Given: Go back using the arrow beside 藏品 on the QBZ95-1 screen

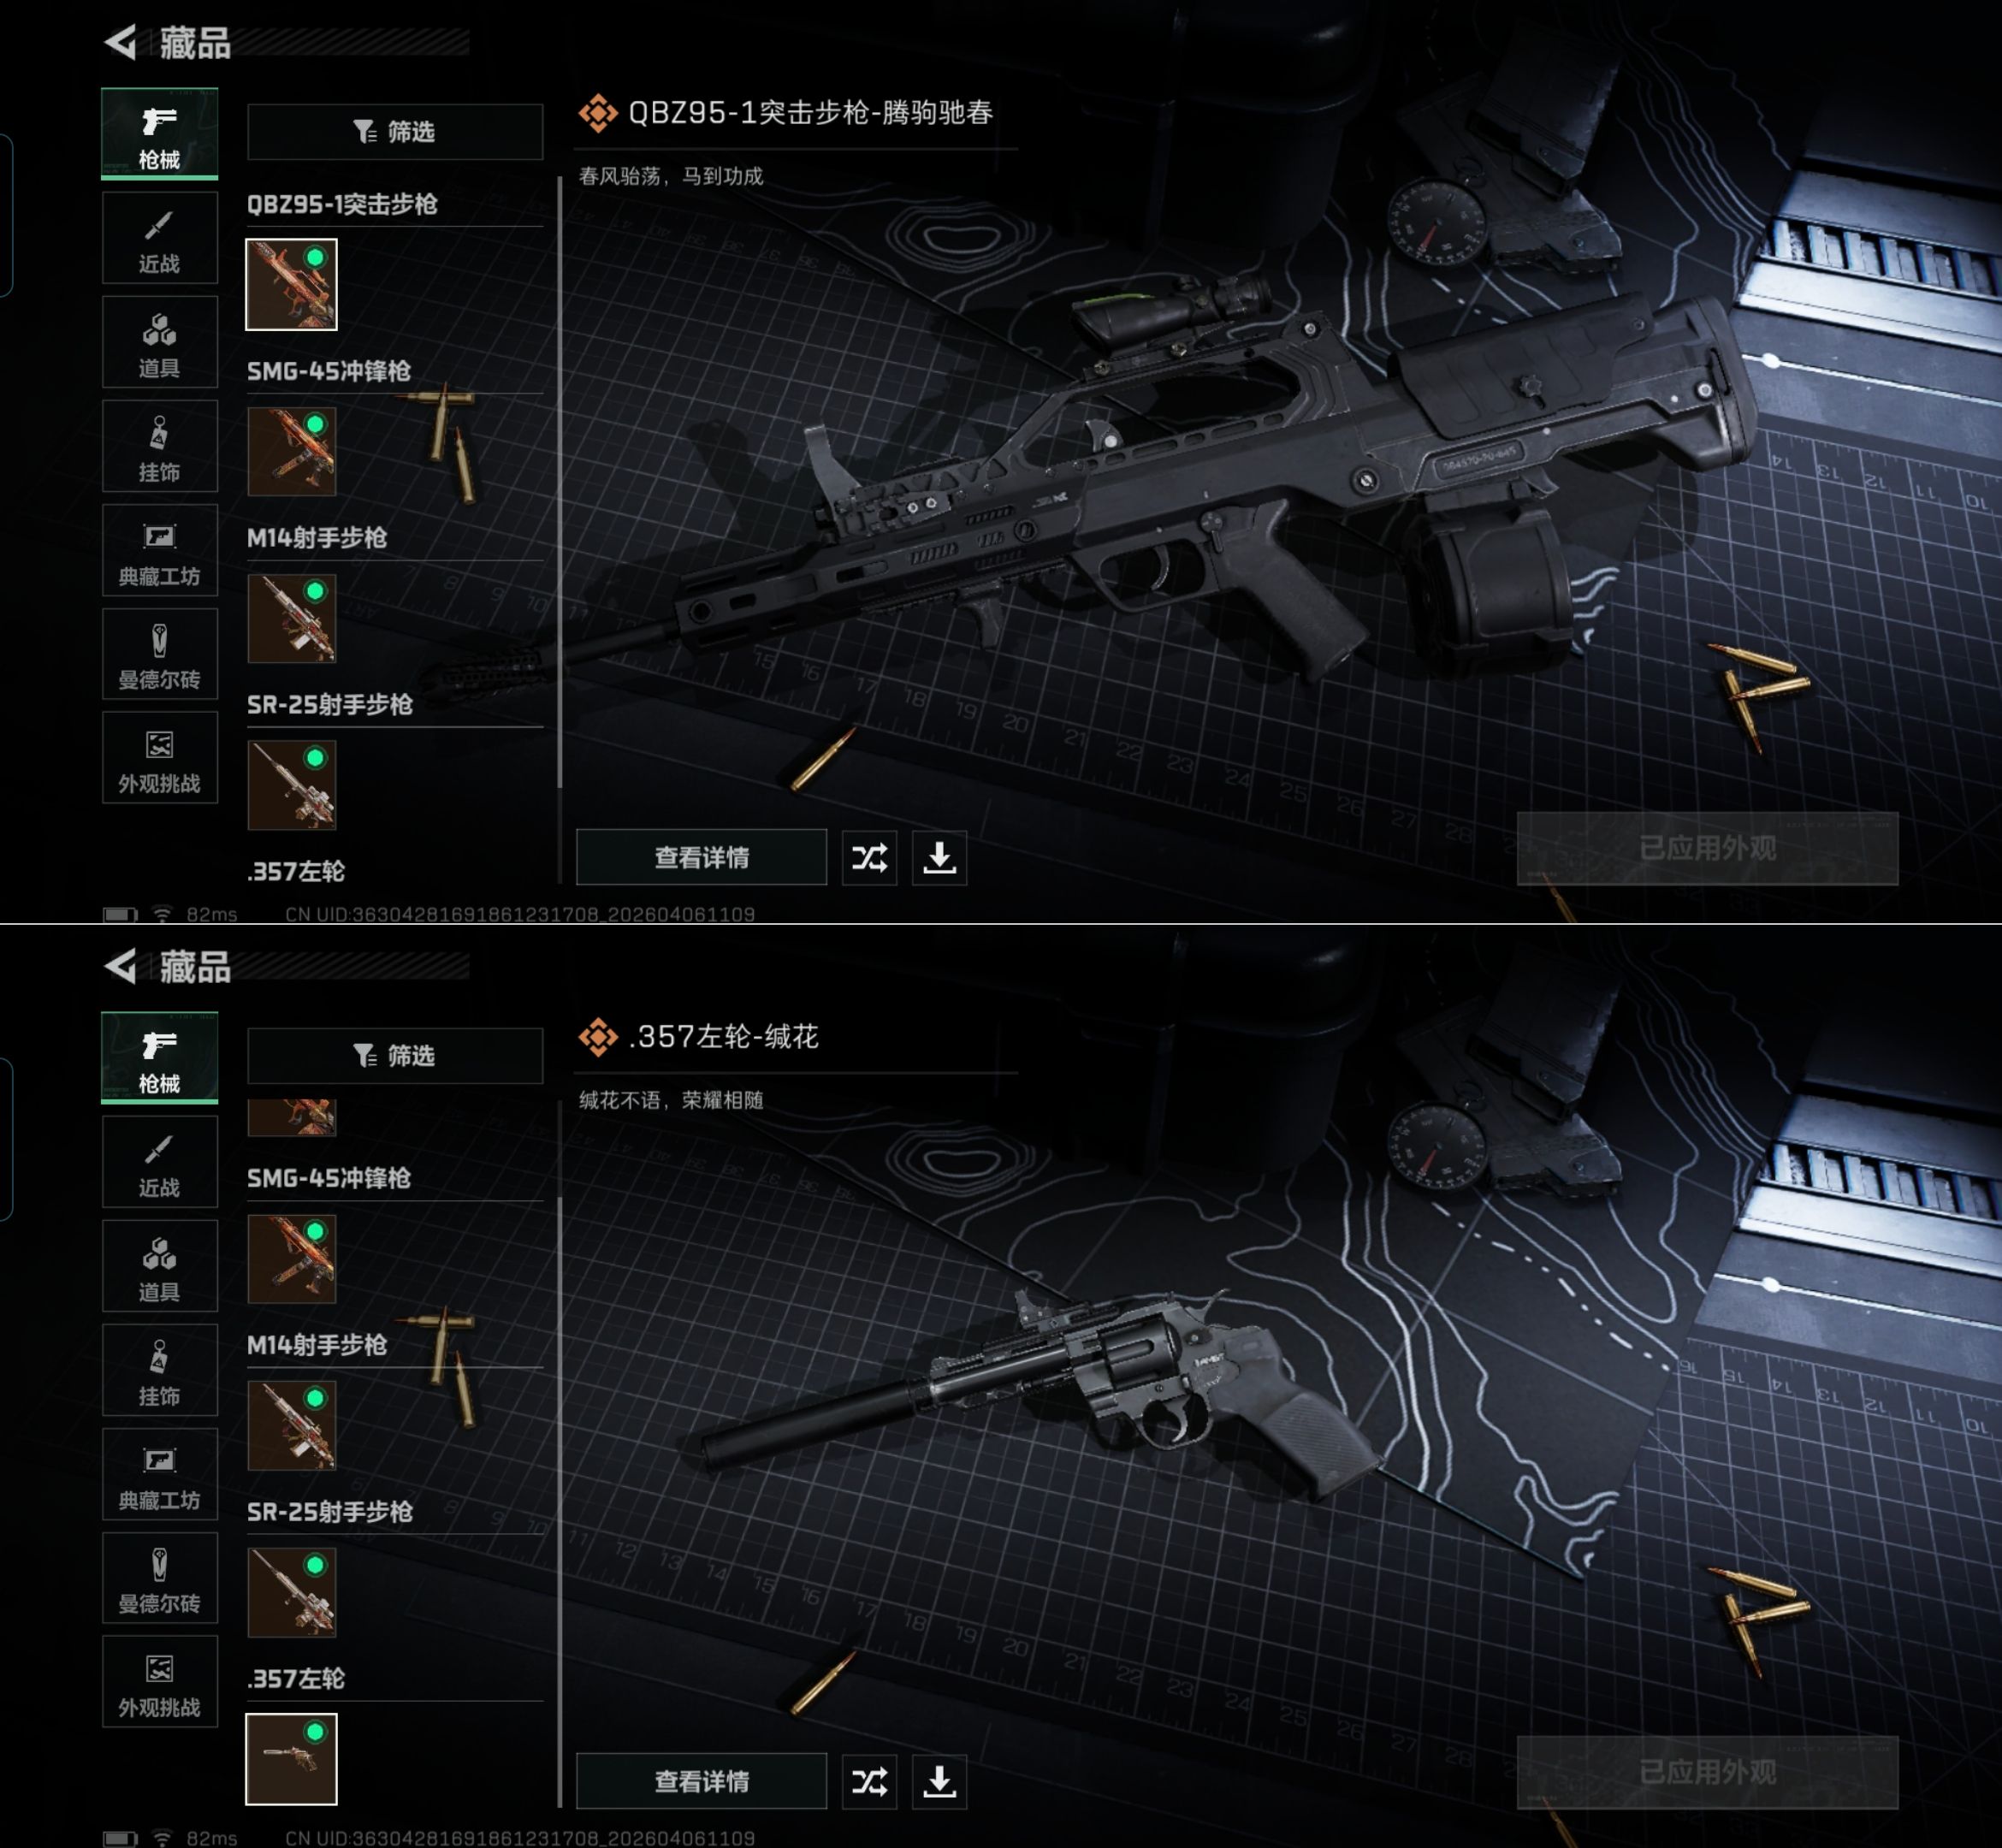Looking at the screenshot, I should click(x=121, y=42).
